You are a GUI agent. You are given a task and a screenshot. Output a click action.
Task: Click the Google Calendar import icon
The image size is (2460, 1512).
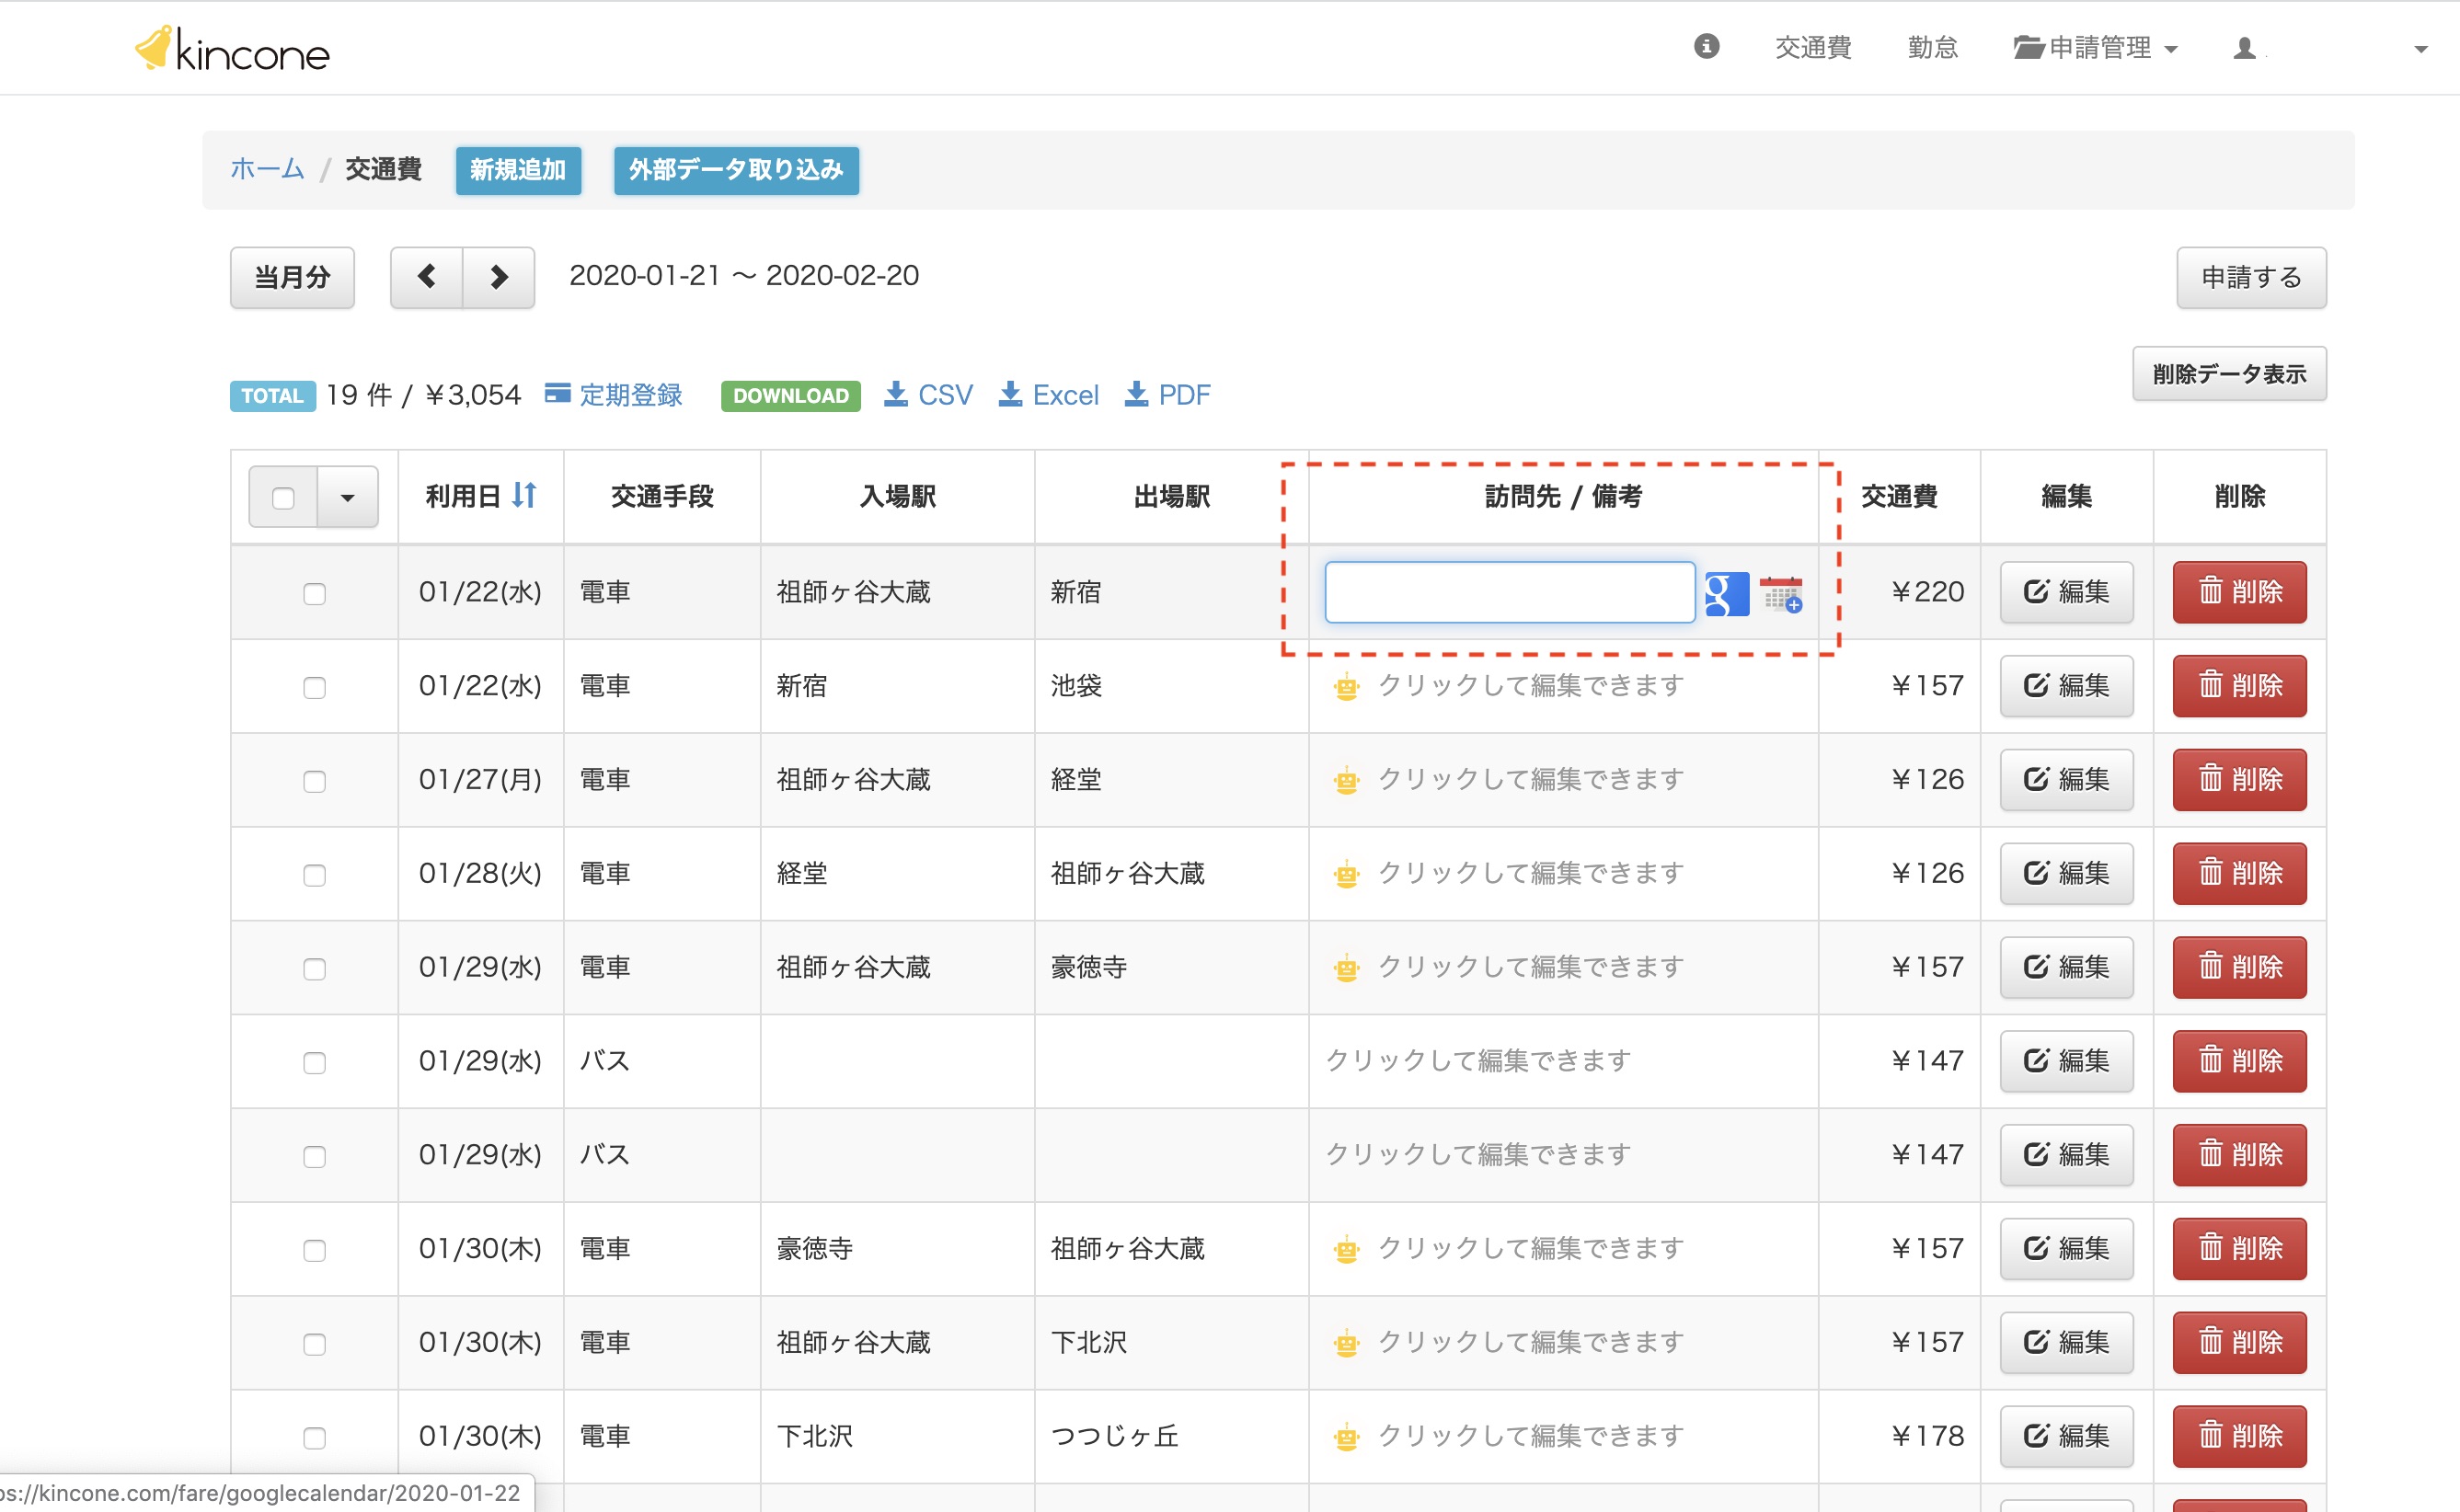[1781, 594]
